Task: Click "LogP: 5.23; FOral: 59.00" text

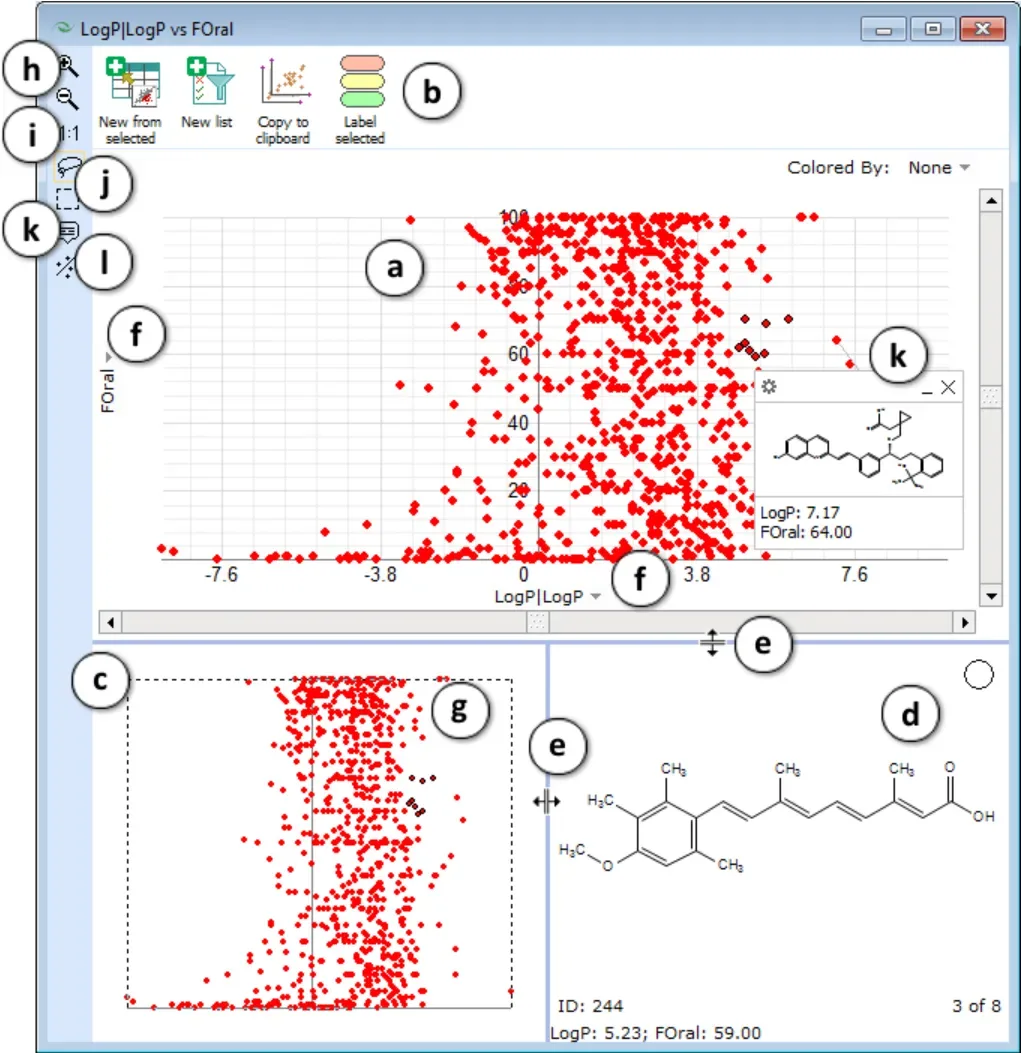Action: (x=656, y=1033)
